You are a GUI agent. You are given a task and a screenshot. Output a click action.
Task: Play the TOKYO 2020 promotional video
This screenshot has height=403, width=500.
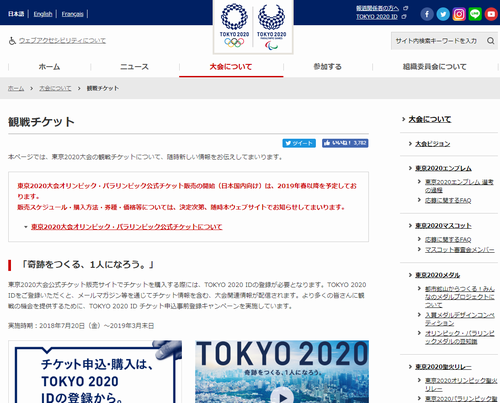(282, 397)
